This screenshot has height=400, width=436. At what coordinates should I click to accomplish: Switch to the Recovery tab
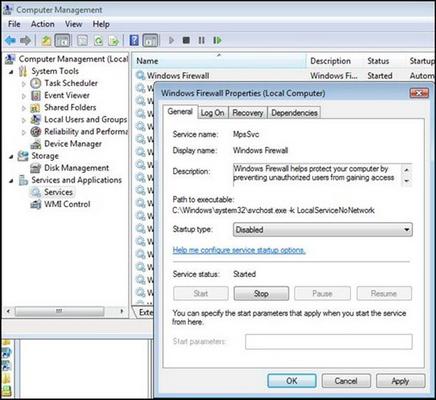[x=248, y=113]
